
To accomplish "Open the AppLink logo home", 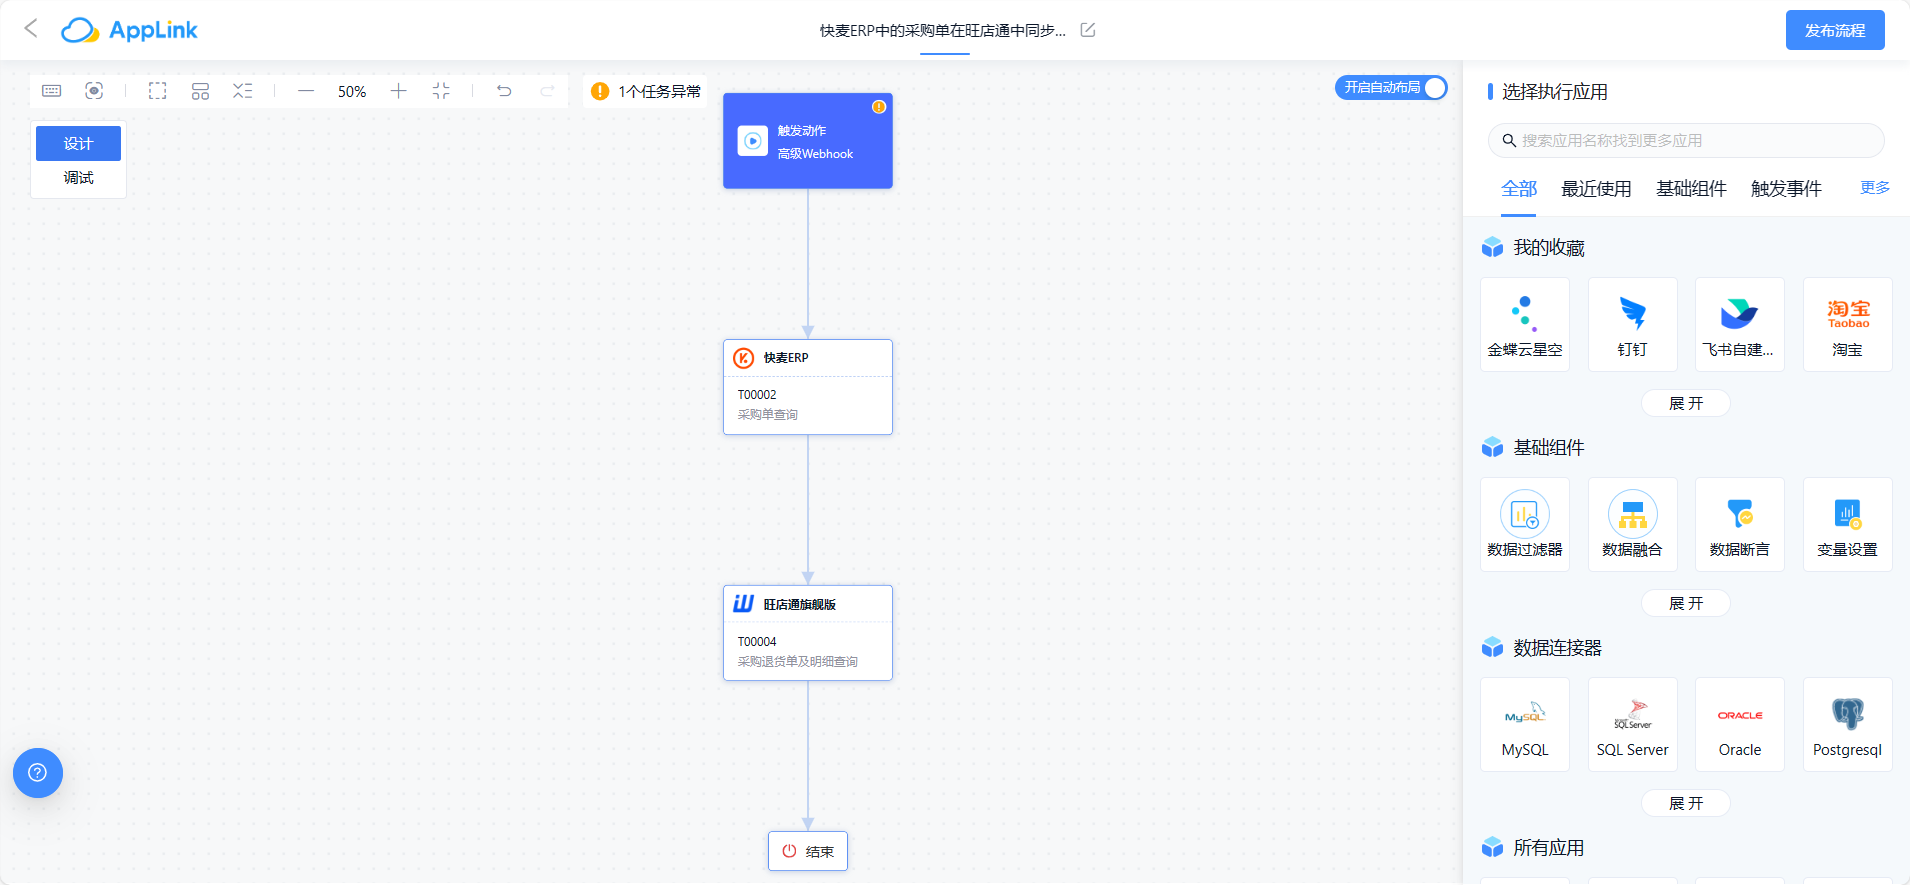I will (129, 30).
